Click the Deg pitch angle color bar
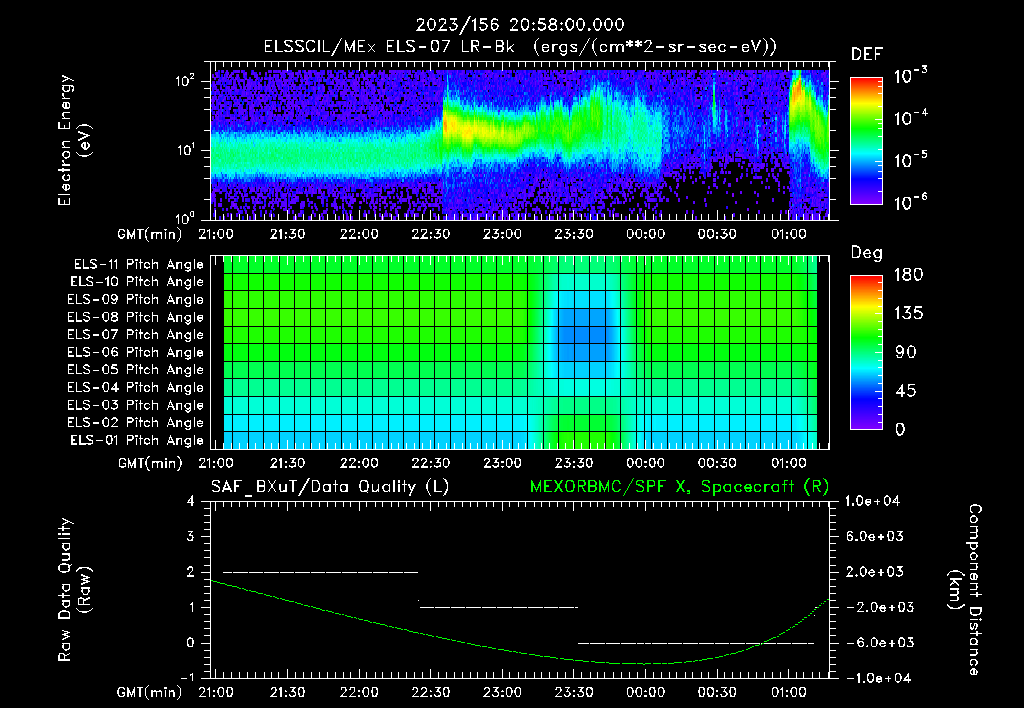This screenshot has width=1024, height=708. click(x=866, y=352)
